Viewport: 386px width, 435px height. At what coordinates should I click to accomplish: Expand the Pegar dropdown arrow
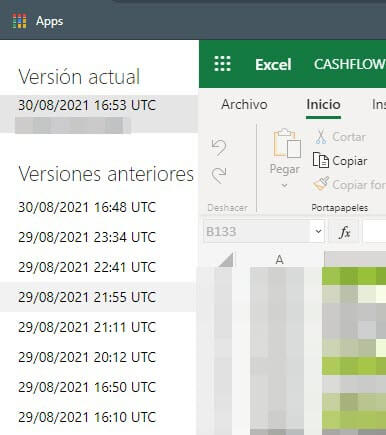coord(284,185)
